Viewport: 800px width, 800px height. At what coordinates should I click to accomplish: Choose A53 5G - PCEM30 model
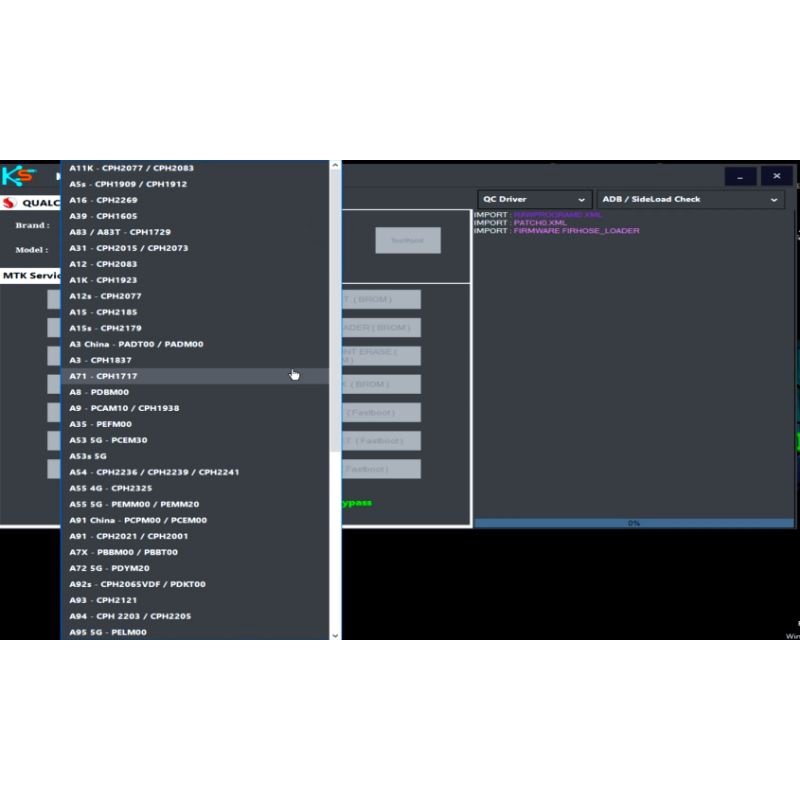(195, 440)
